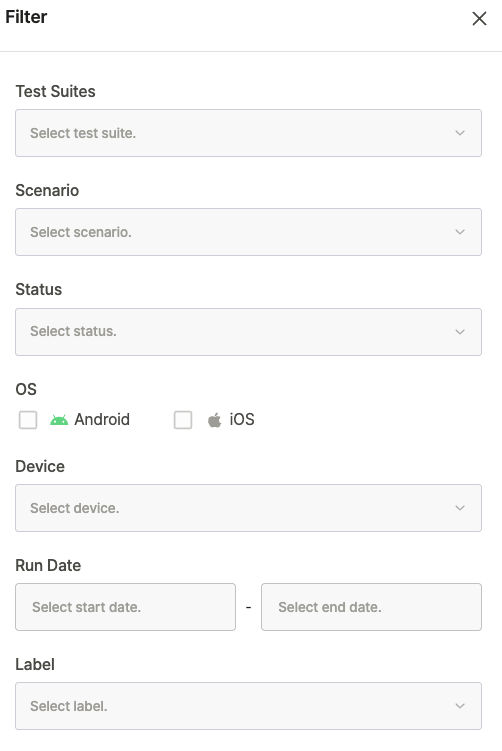The width and height of the screenshot is (502, 751).
Task: Open the Select label field
Action: coord(248,706)
